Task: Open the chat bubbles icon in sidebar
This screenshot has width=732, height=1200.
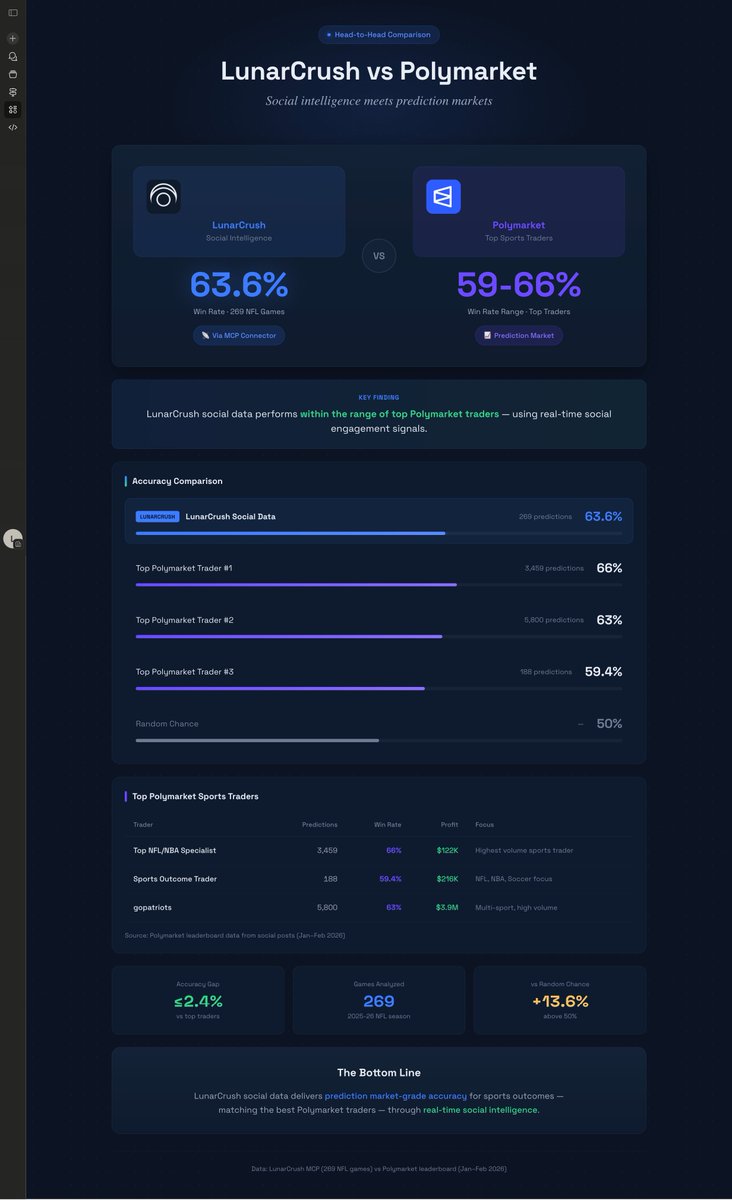Action: point(13,57)
